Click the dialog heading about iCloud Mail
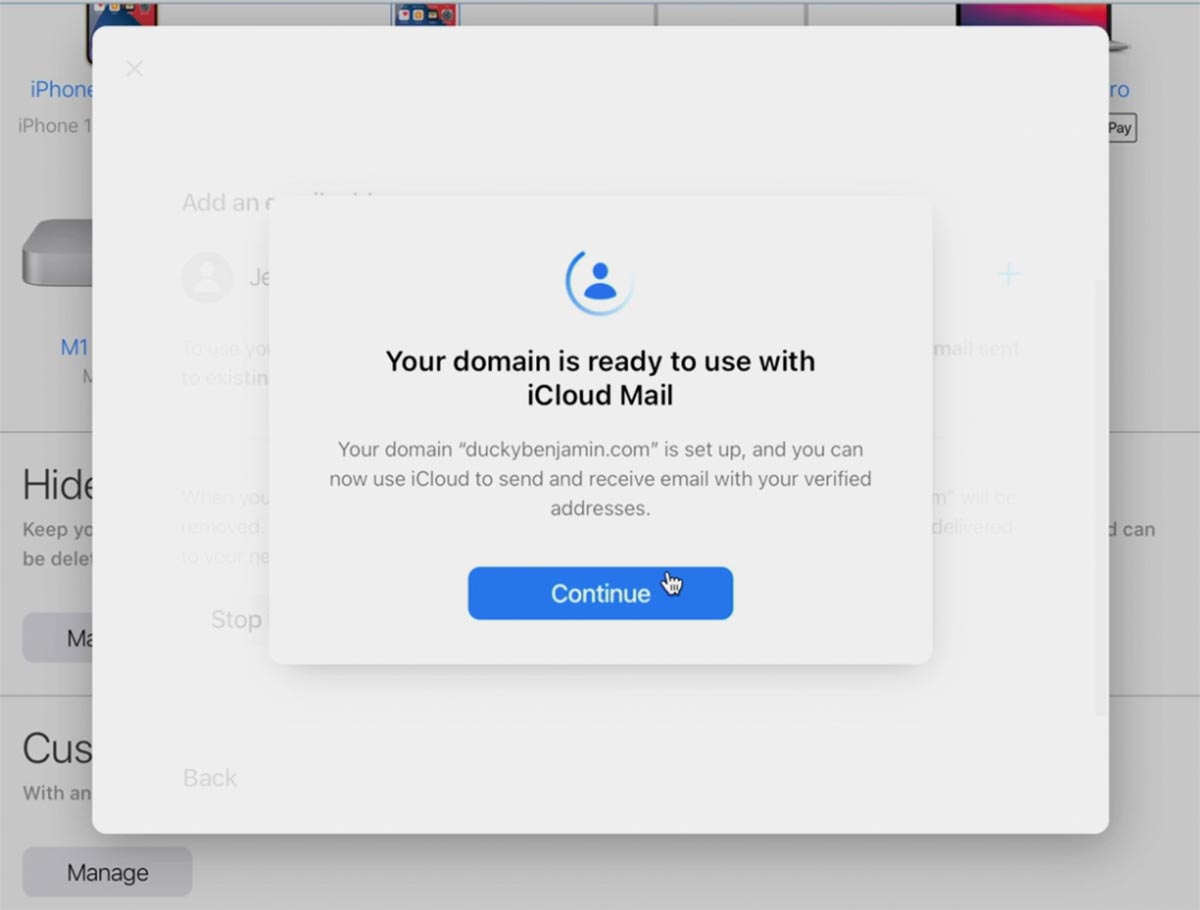This screenshot has height=910, width=1200. (600, 377)
